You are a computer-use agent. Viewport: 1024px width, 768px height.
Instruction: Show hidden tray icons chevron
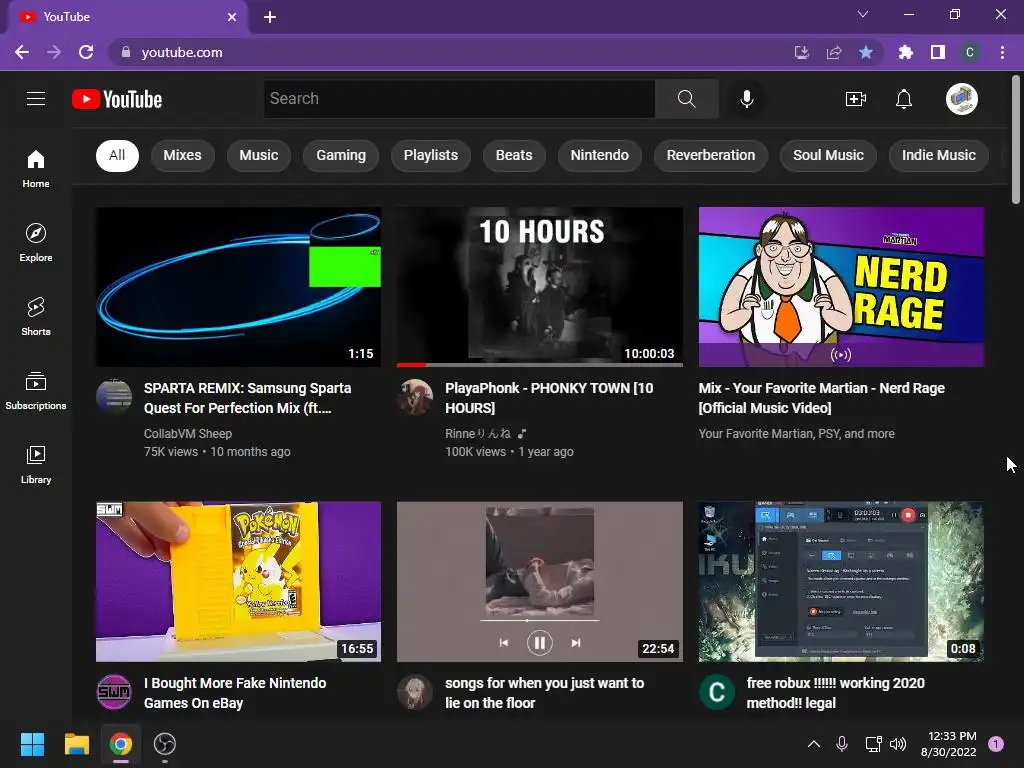click(814, 744)
